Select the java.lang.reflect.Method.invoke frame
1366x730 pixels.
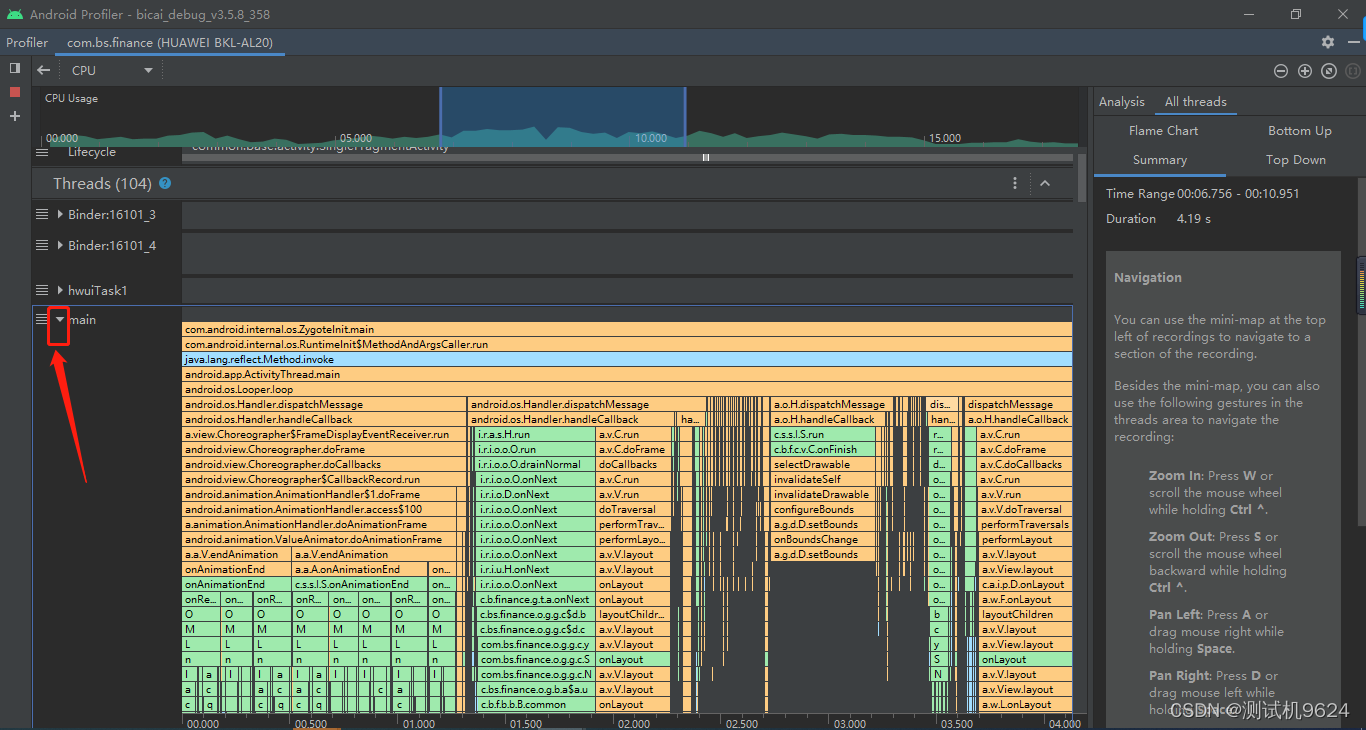point(627,359)
